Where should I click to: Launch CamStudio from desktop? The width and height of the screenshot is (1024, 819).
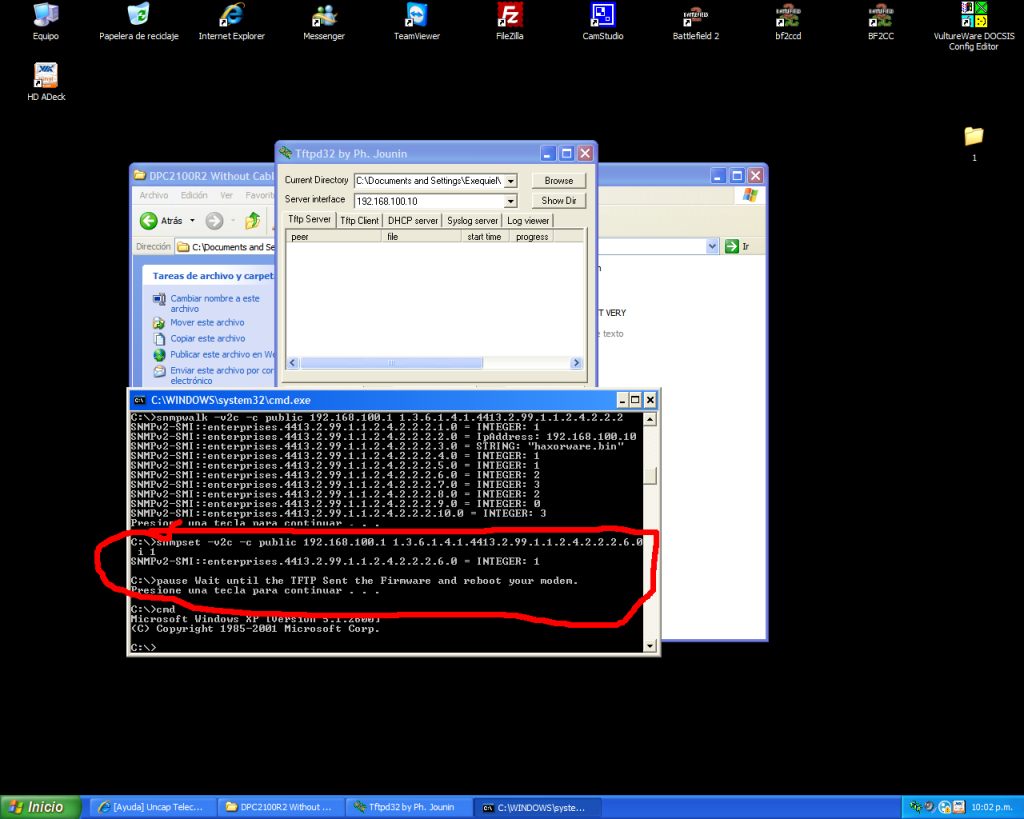coord(602,16)
